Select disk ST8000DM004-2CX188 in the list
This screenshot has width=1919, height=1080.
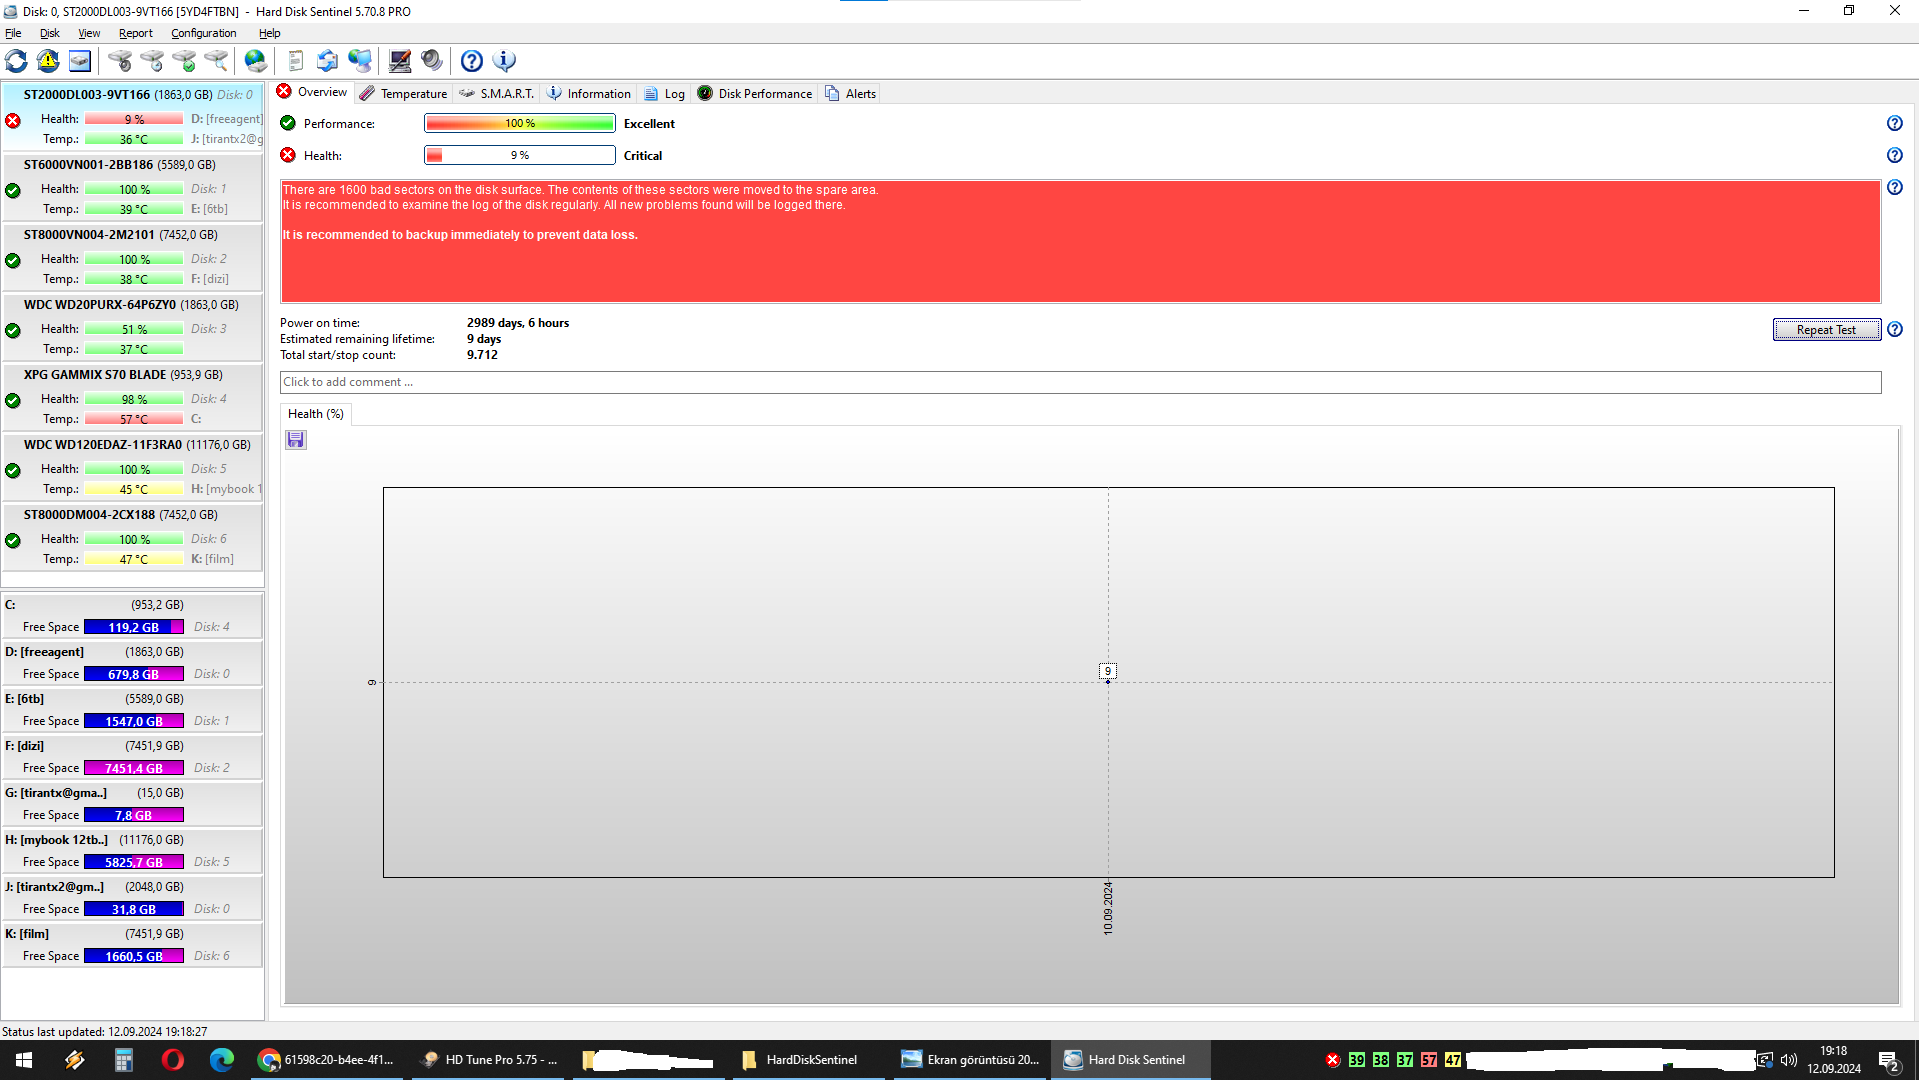133,537
